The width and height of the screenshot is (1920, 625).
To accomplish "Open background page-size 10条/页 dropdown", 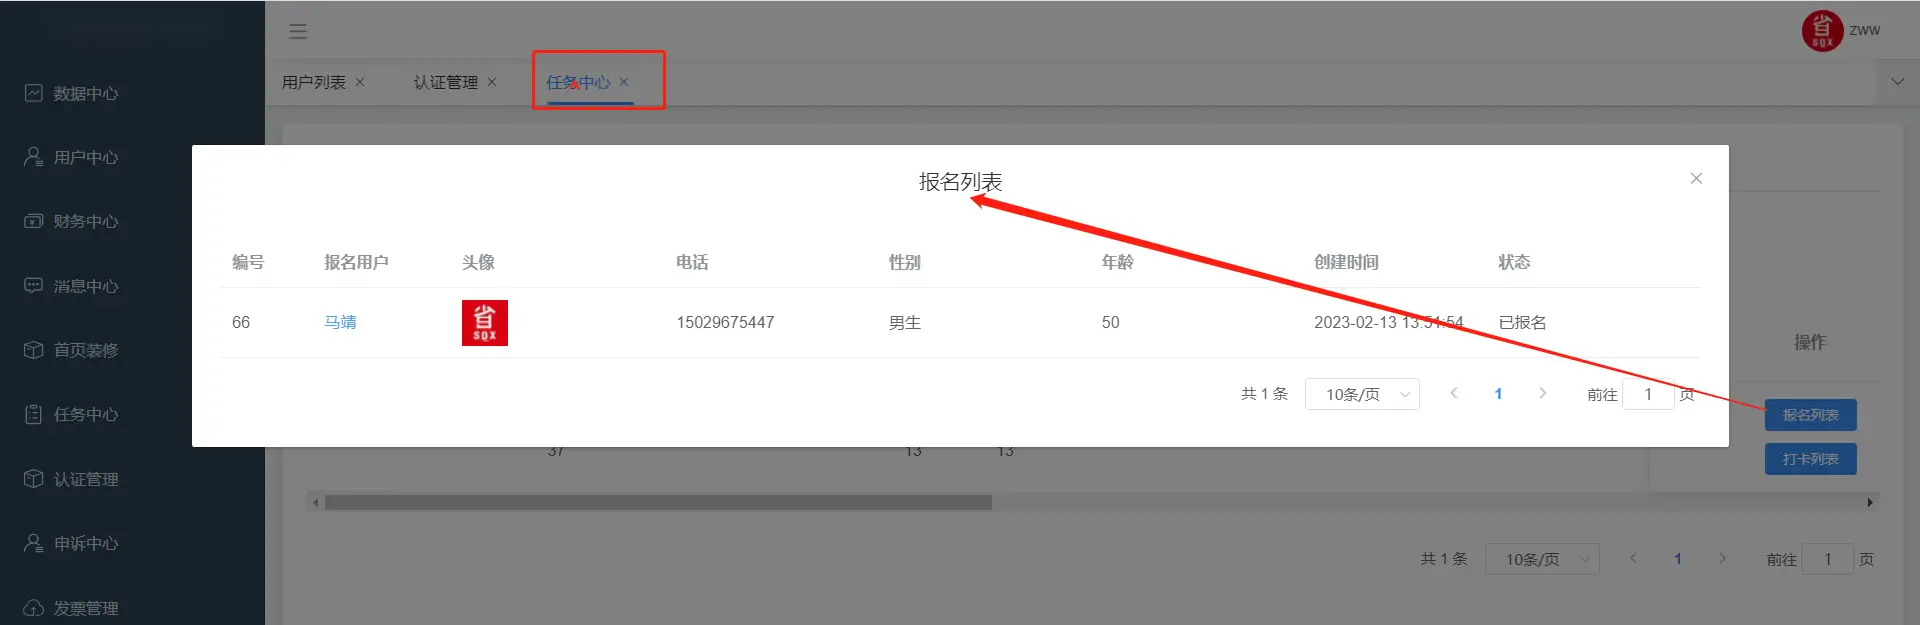I will point(1542,560).
